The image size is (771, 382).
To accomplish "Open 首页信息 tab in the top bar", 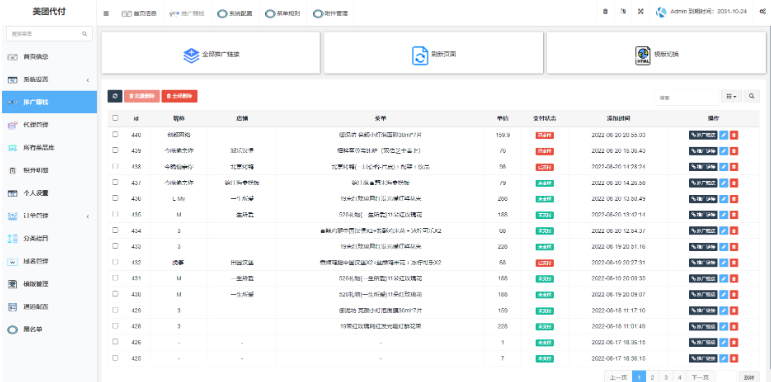I will [139, 14].
